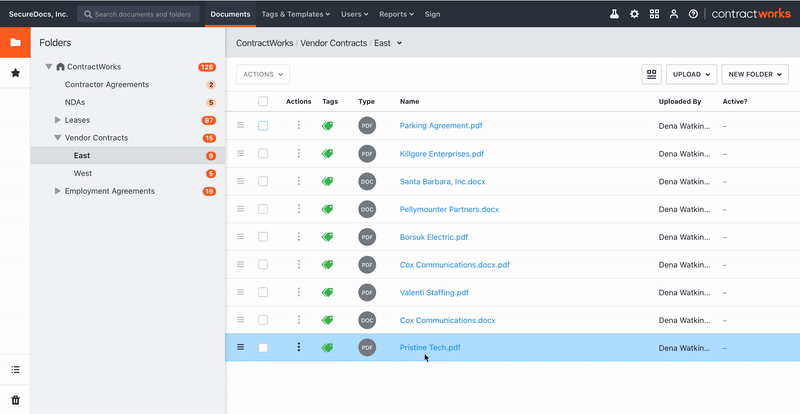Image resolution: width=800 pixels, height=414 pixels.
Task: Open actions menu for Pellymounter Partners.docx
Action: [298, 209]
